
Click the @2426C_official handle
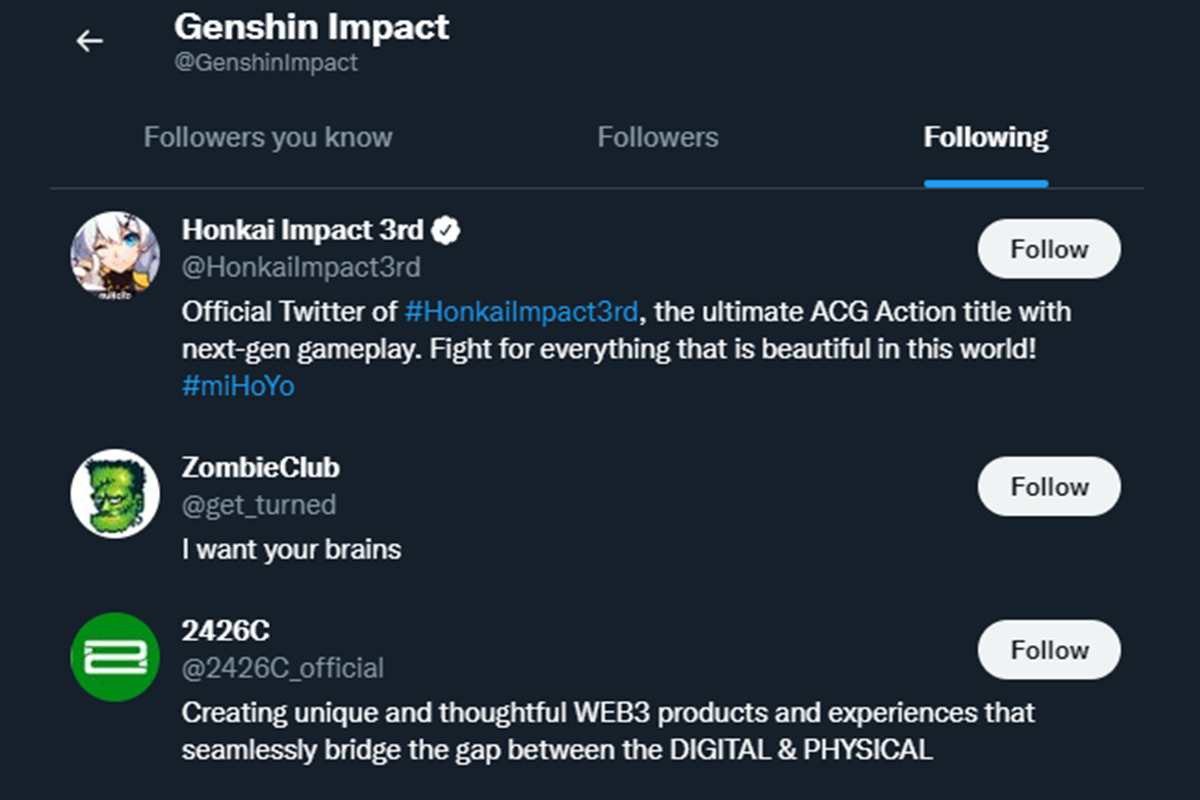pyautogui.click(x=282, y=668)
